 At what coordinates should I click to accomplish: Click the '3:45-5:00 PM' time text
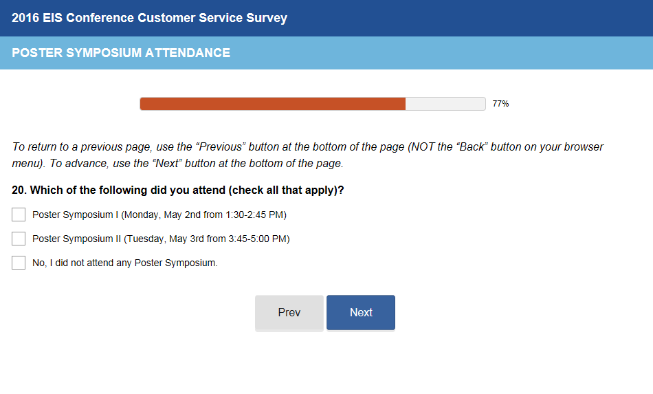tap(259, 239)
